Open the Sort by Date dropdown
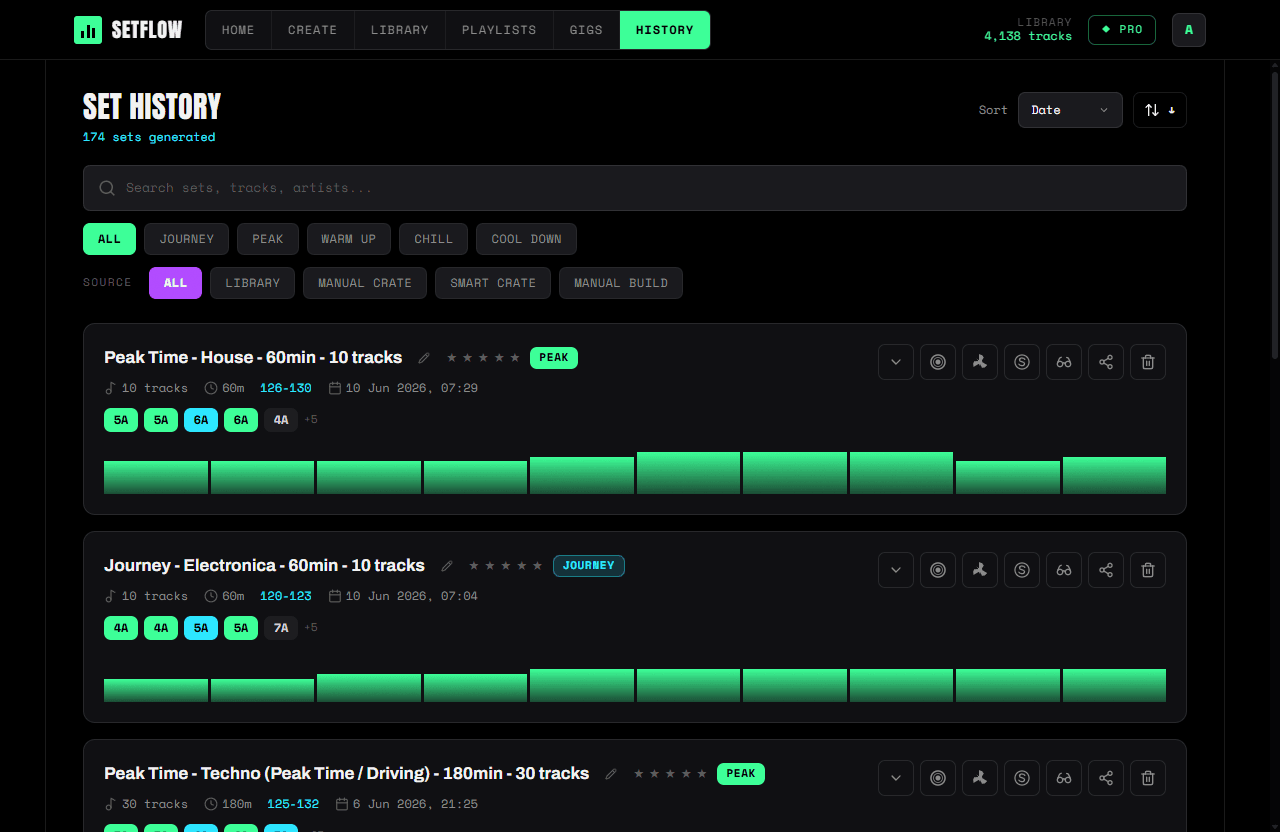The image size is (1280, 832). 1070,110
